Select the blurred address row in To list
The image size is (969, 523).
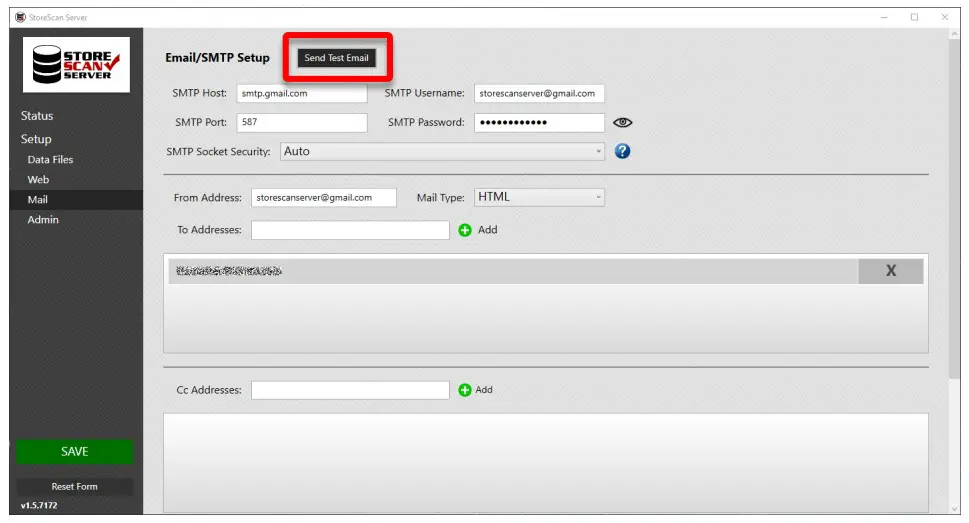coord(513,271)
